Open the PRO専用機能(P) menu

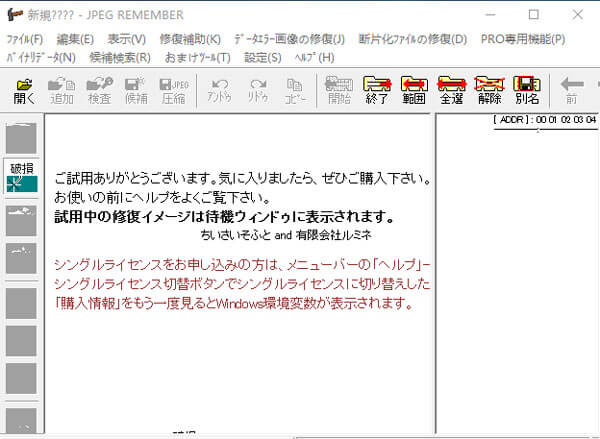coord(523,39)
